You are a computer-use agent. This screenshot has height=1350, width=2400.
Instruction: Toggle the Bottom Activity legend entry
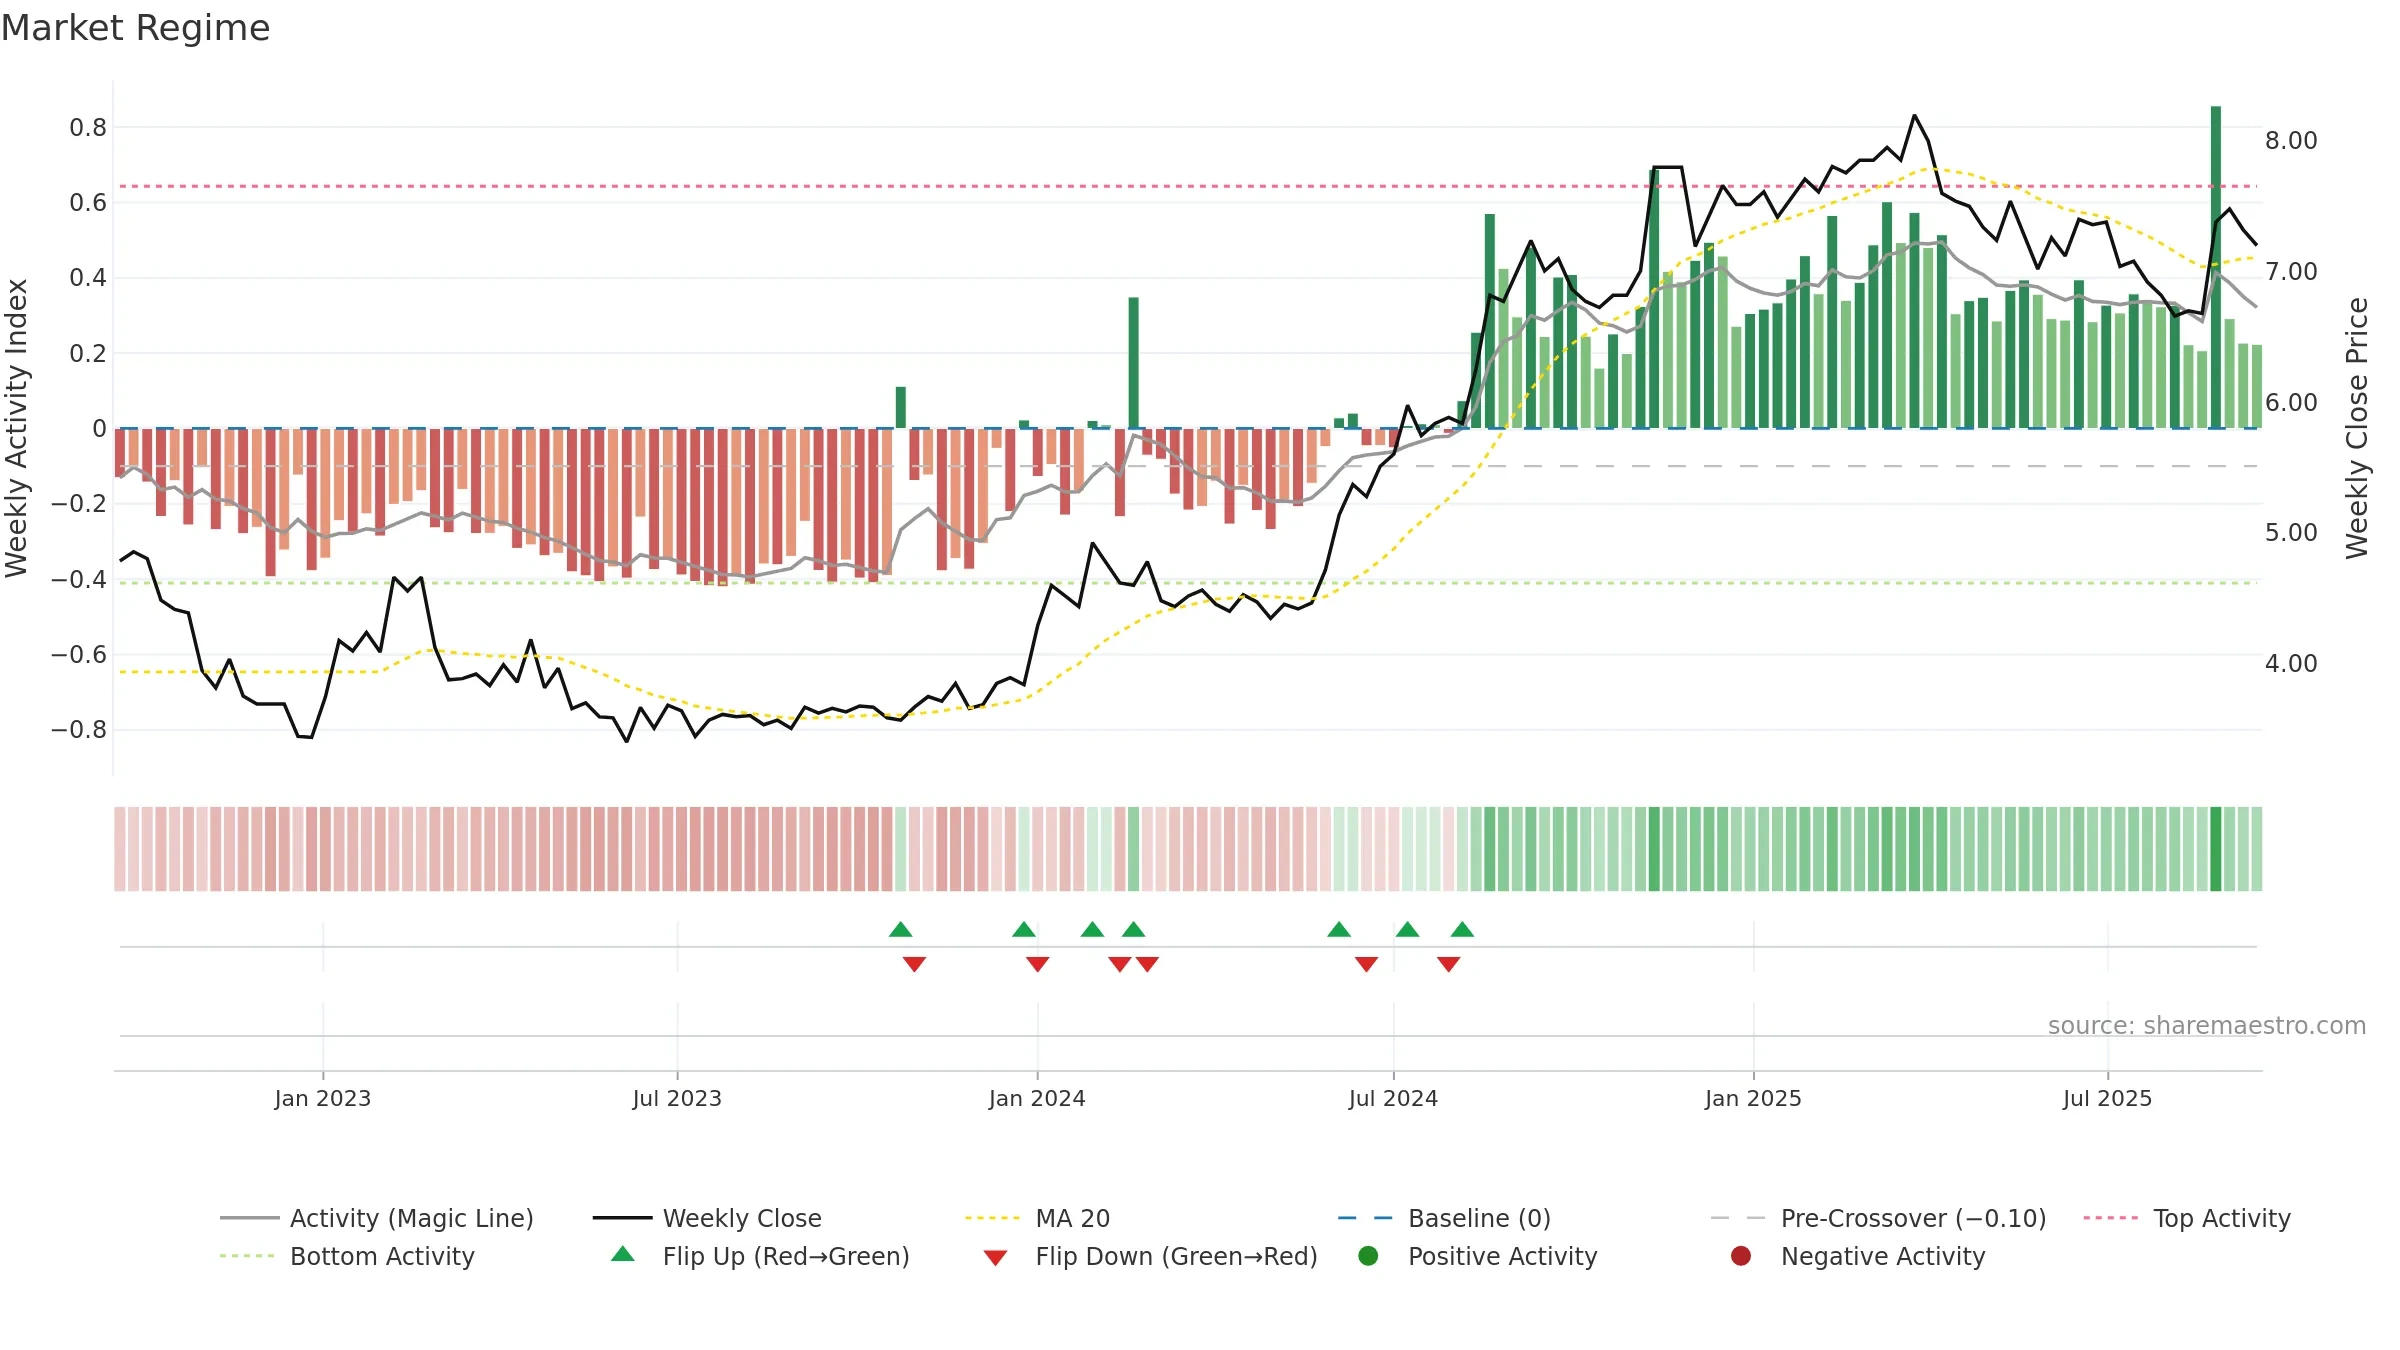click(x=347, y=1256)
